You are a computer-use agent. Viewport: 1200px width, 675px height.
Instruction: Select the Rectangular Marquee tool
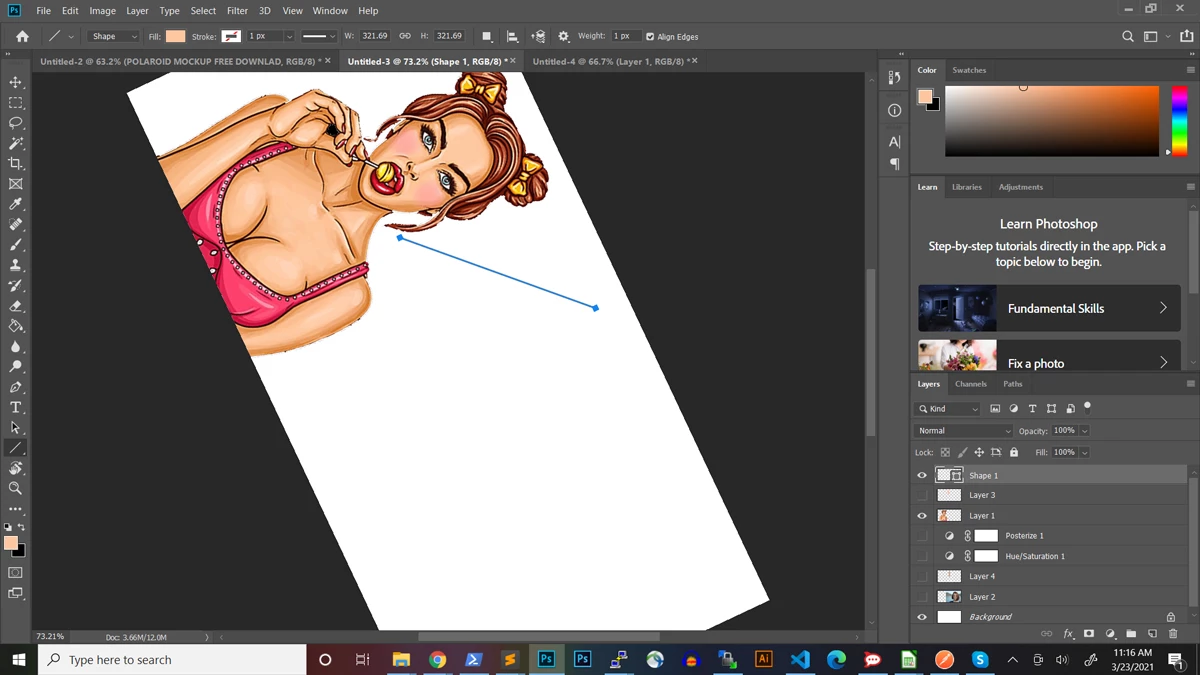click(x=16, y=103)
